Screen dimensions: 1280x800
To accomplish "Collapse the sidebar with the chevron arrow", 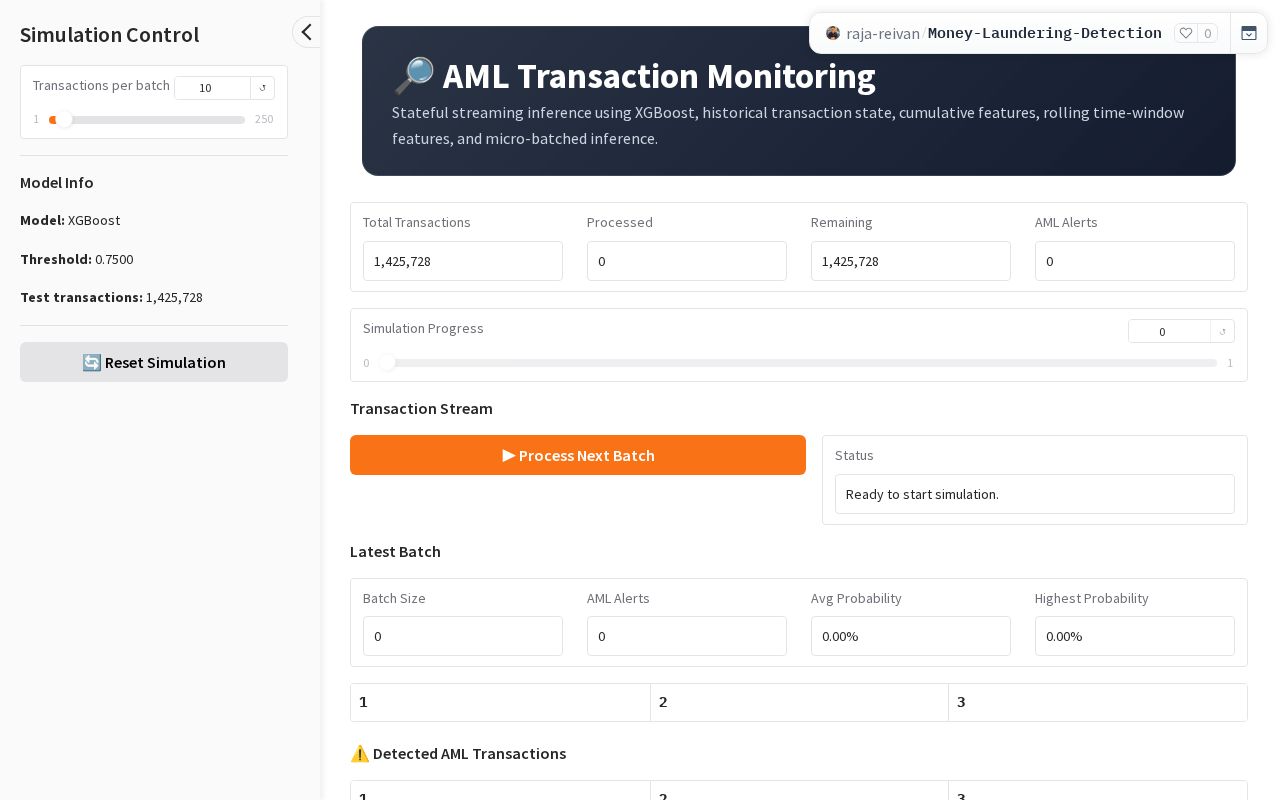I will (307, 32).
